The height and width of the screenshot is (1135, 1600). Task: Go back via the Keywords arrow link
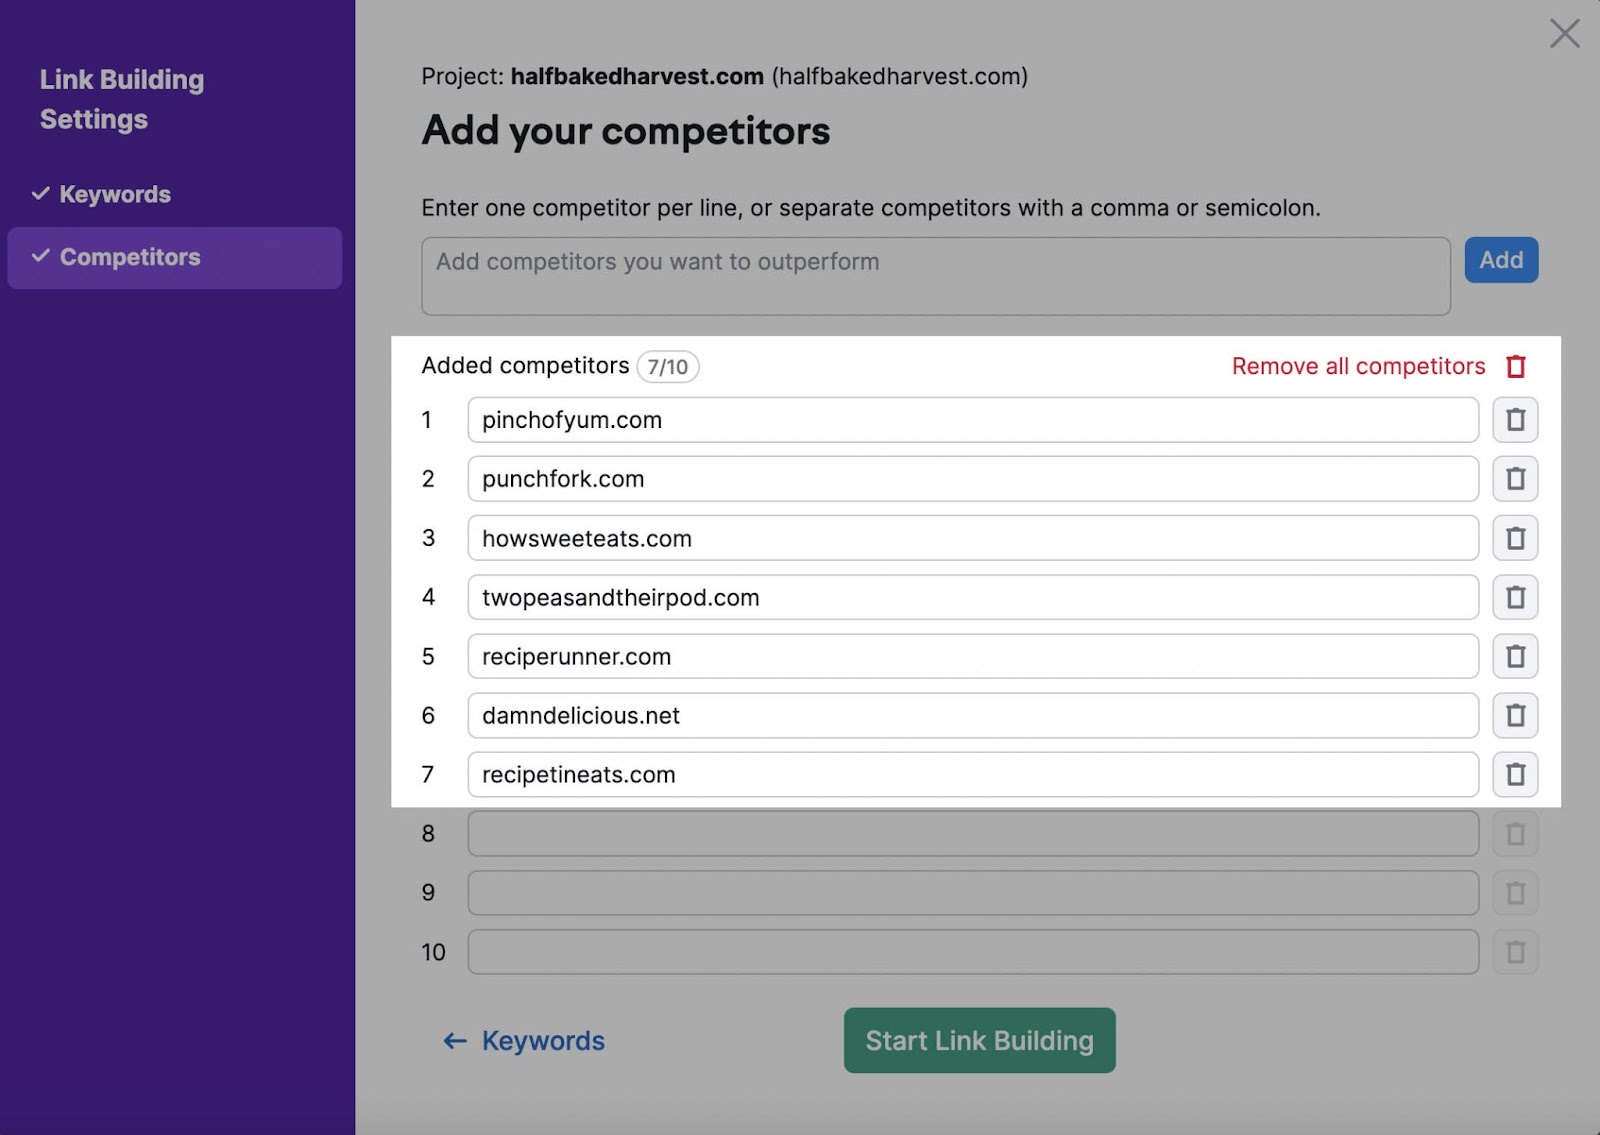click(x=524, y=1040)
